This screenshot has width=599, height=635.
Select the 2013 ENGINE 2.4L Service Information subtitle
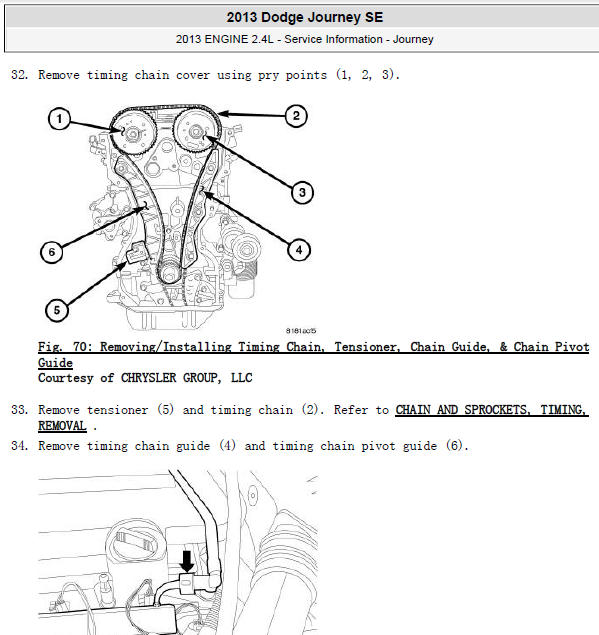[x=305, y=39]
